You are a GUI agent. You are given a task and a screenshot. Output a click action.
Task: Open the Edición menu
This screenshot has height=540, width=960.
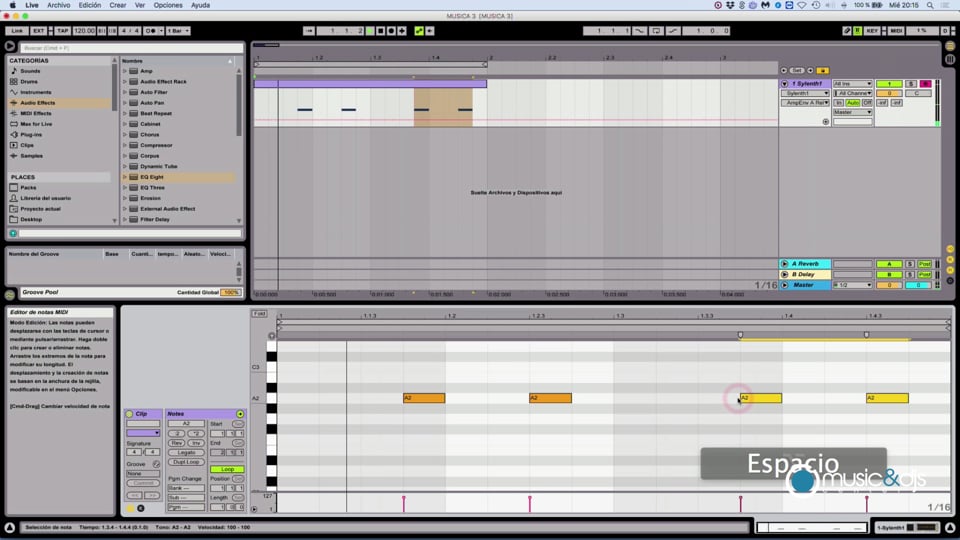[x=89, y=5]
